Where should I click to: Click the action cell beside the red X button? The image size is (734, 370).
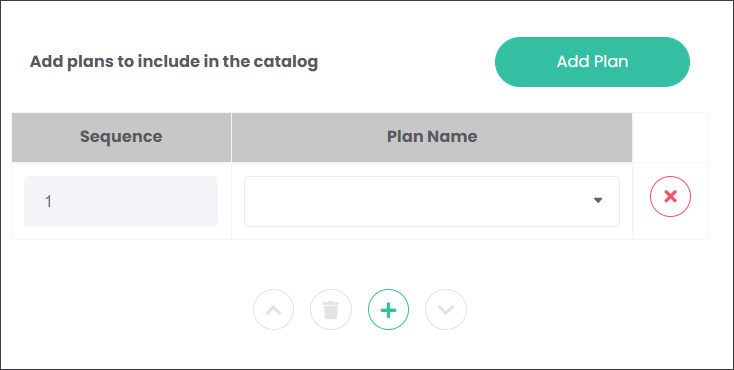pos(671,201)
